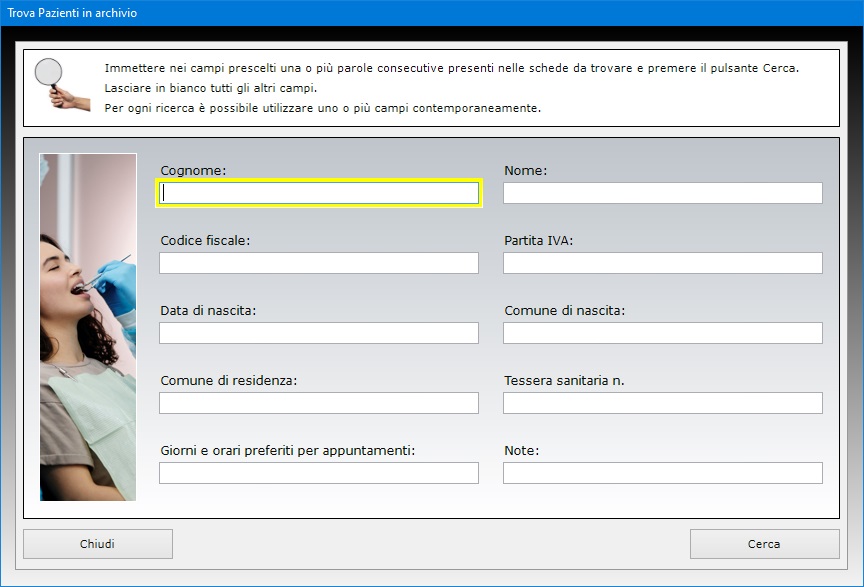Activate the Partita IVA field
This screenshot has height=587, width=864.
663,263
